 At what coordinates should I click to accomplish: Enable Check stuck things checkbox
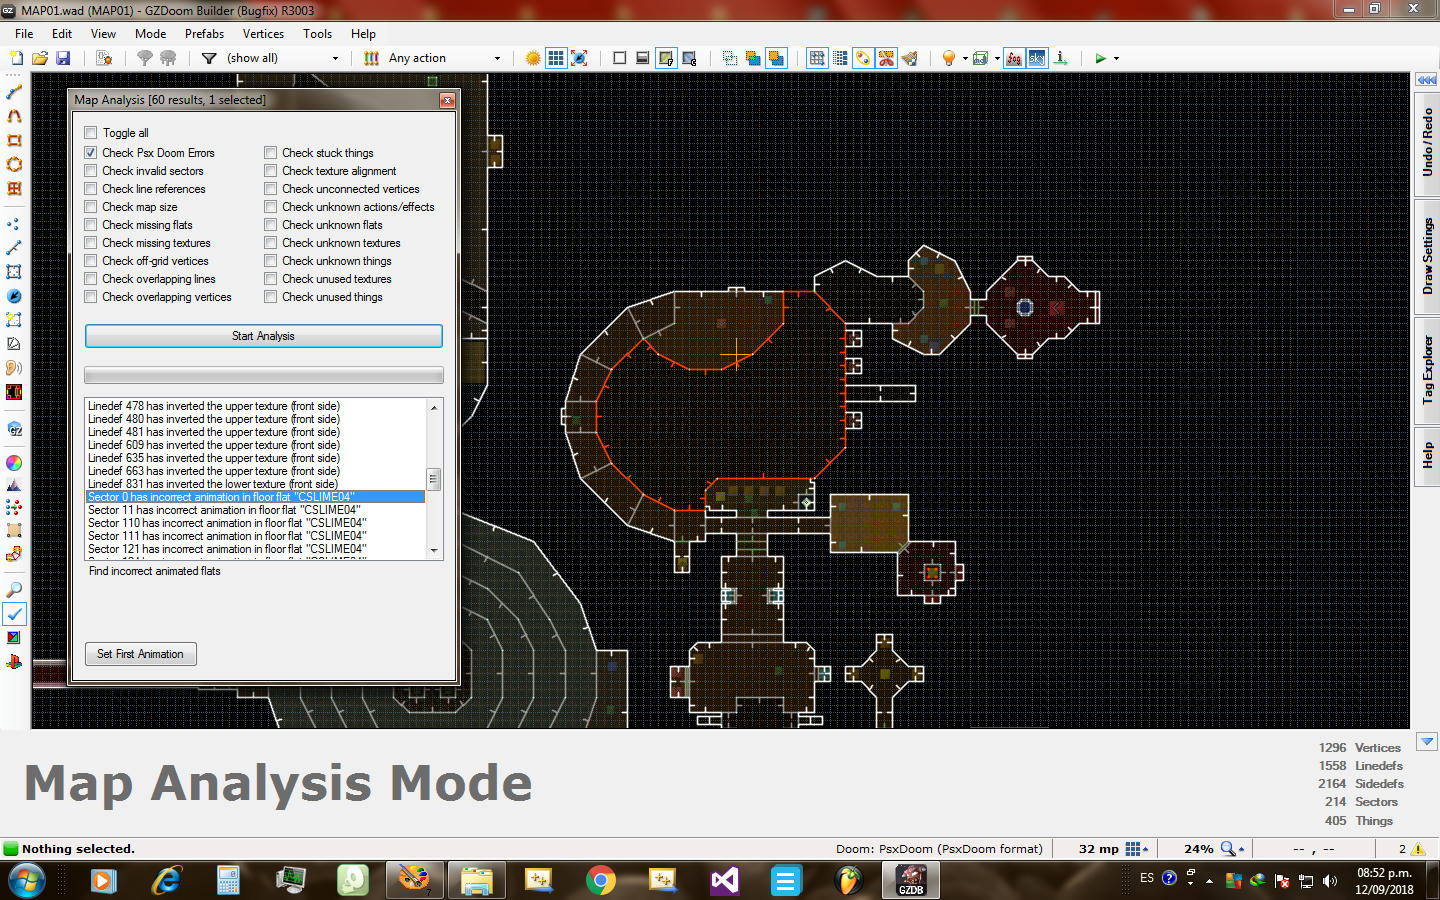coord(271,153)
